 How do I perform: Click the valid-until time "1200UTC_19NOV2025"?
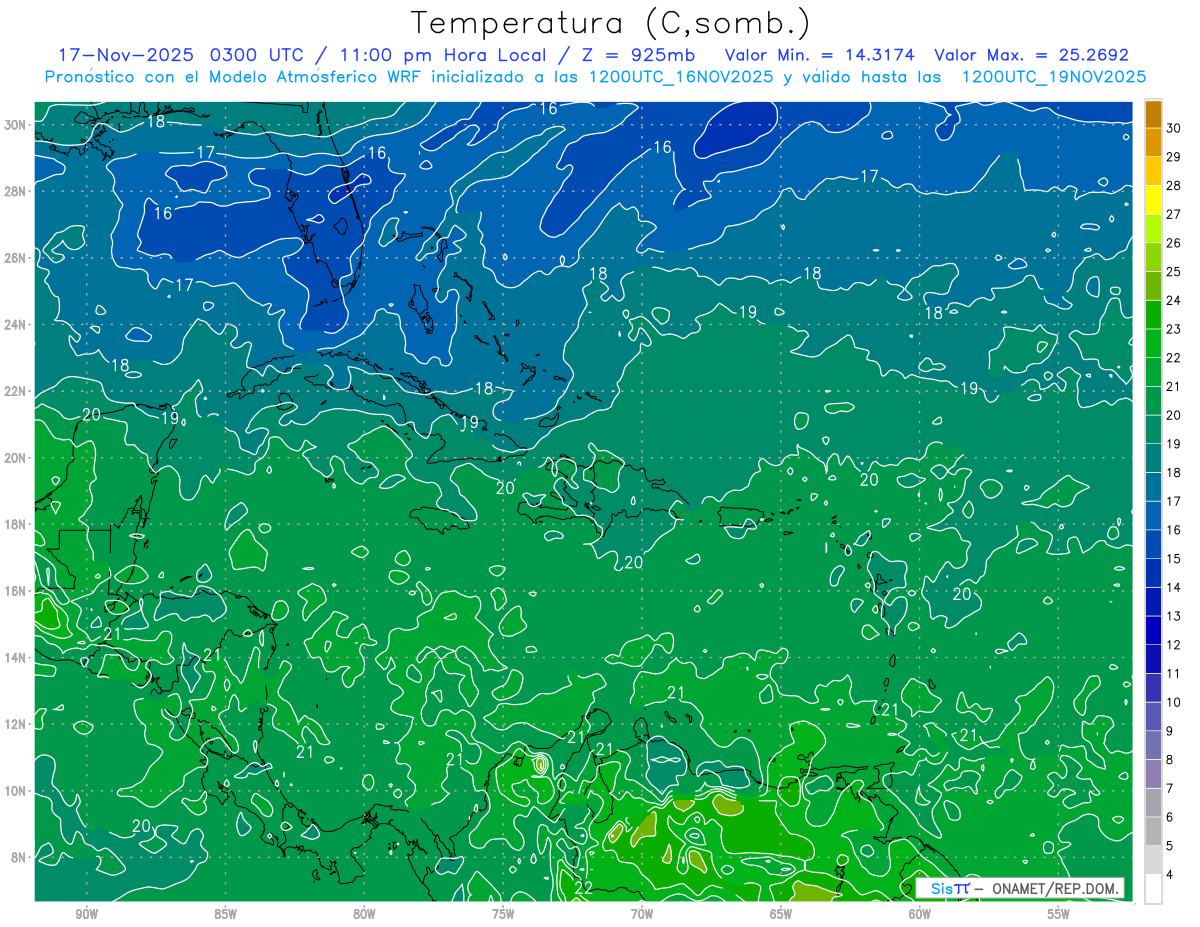[1053, 77]
